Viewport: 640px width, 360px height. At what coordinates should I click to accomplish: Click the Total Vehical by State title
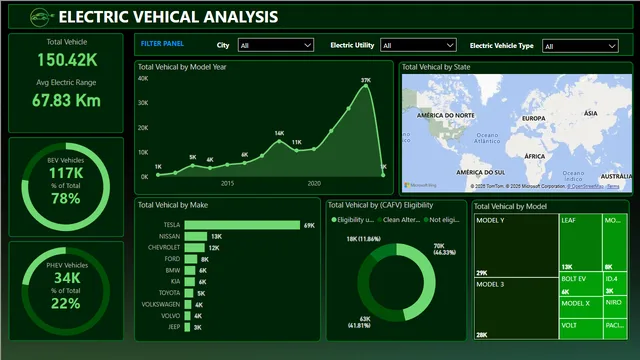pyautogui.click(x=436, y=67)
